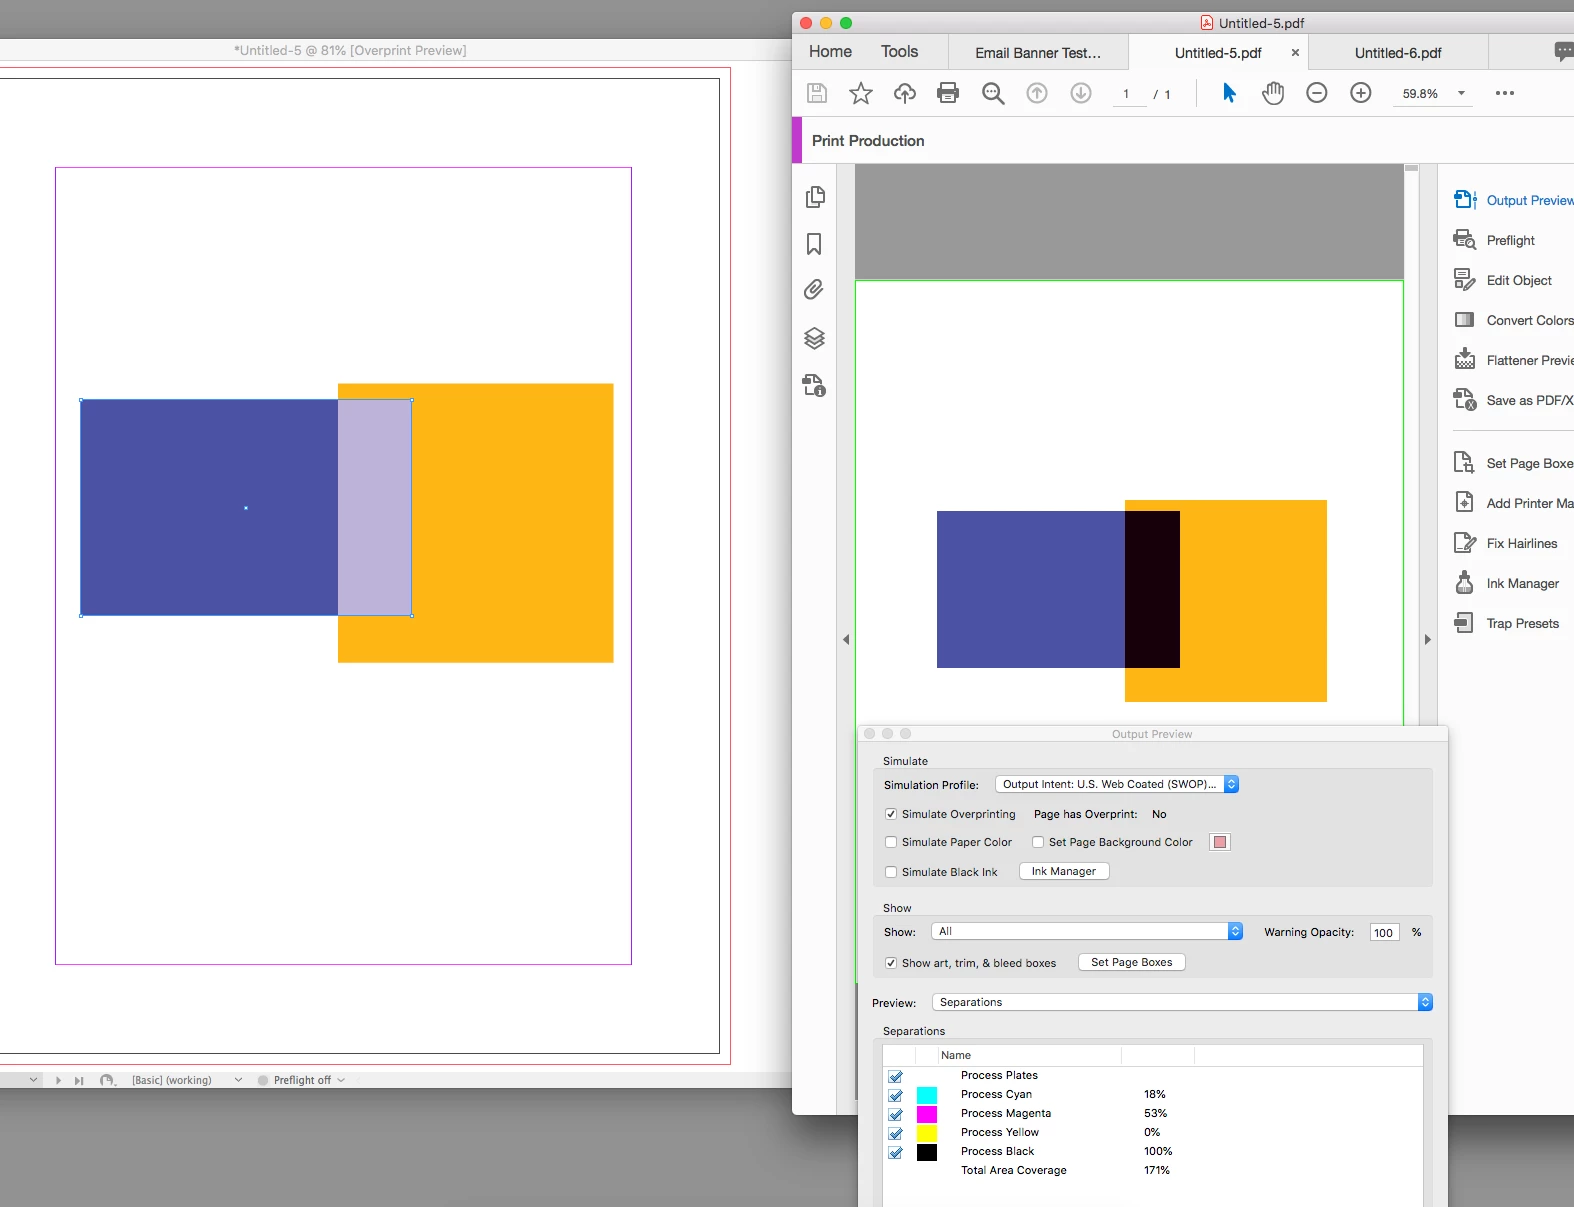Toggle Process Black separation checkbox
The image size is (1574, 1207).
(895, 1152)
